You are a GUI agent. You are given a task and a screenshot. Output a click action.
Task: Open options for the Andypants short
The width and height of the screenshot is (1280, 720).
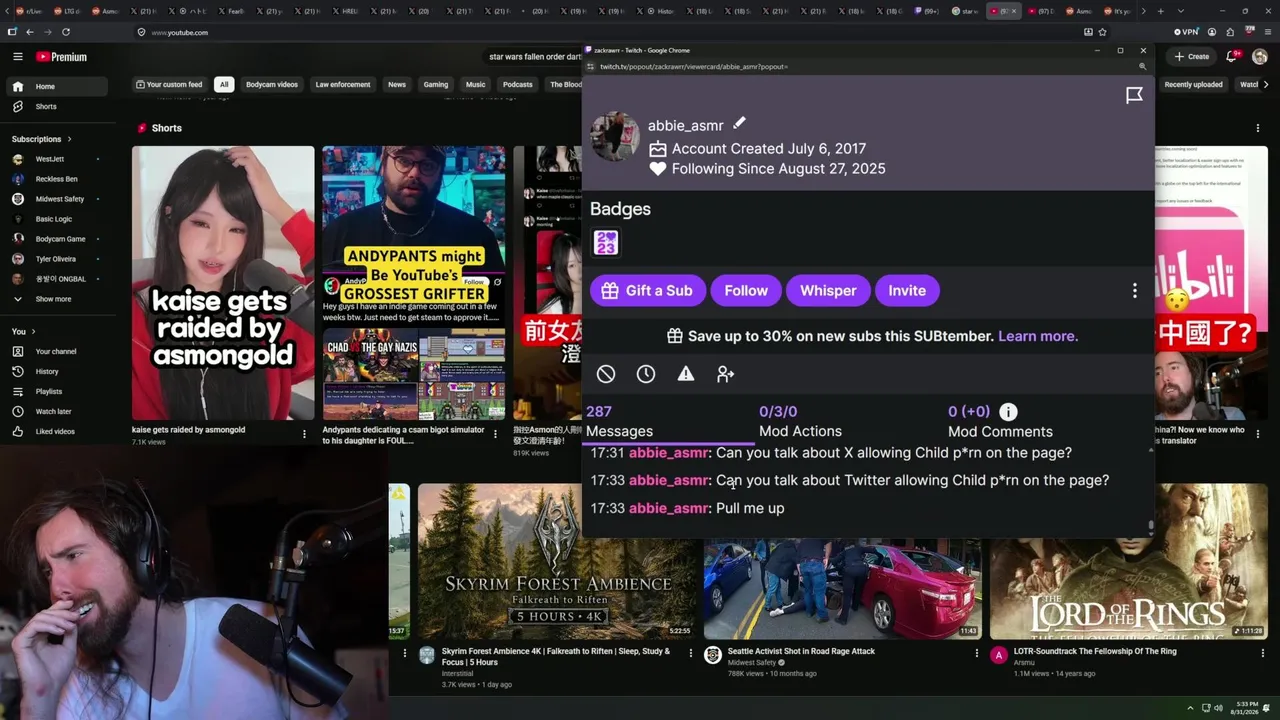click(495, 434)
